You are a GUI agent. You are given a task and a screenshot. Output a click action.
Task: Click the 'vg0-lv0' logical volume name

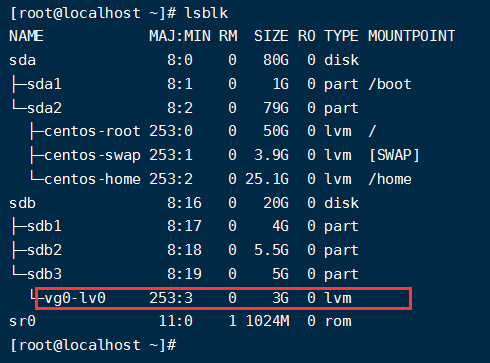click(x=75, y=298)
